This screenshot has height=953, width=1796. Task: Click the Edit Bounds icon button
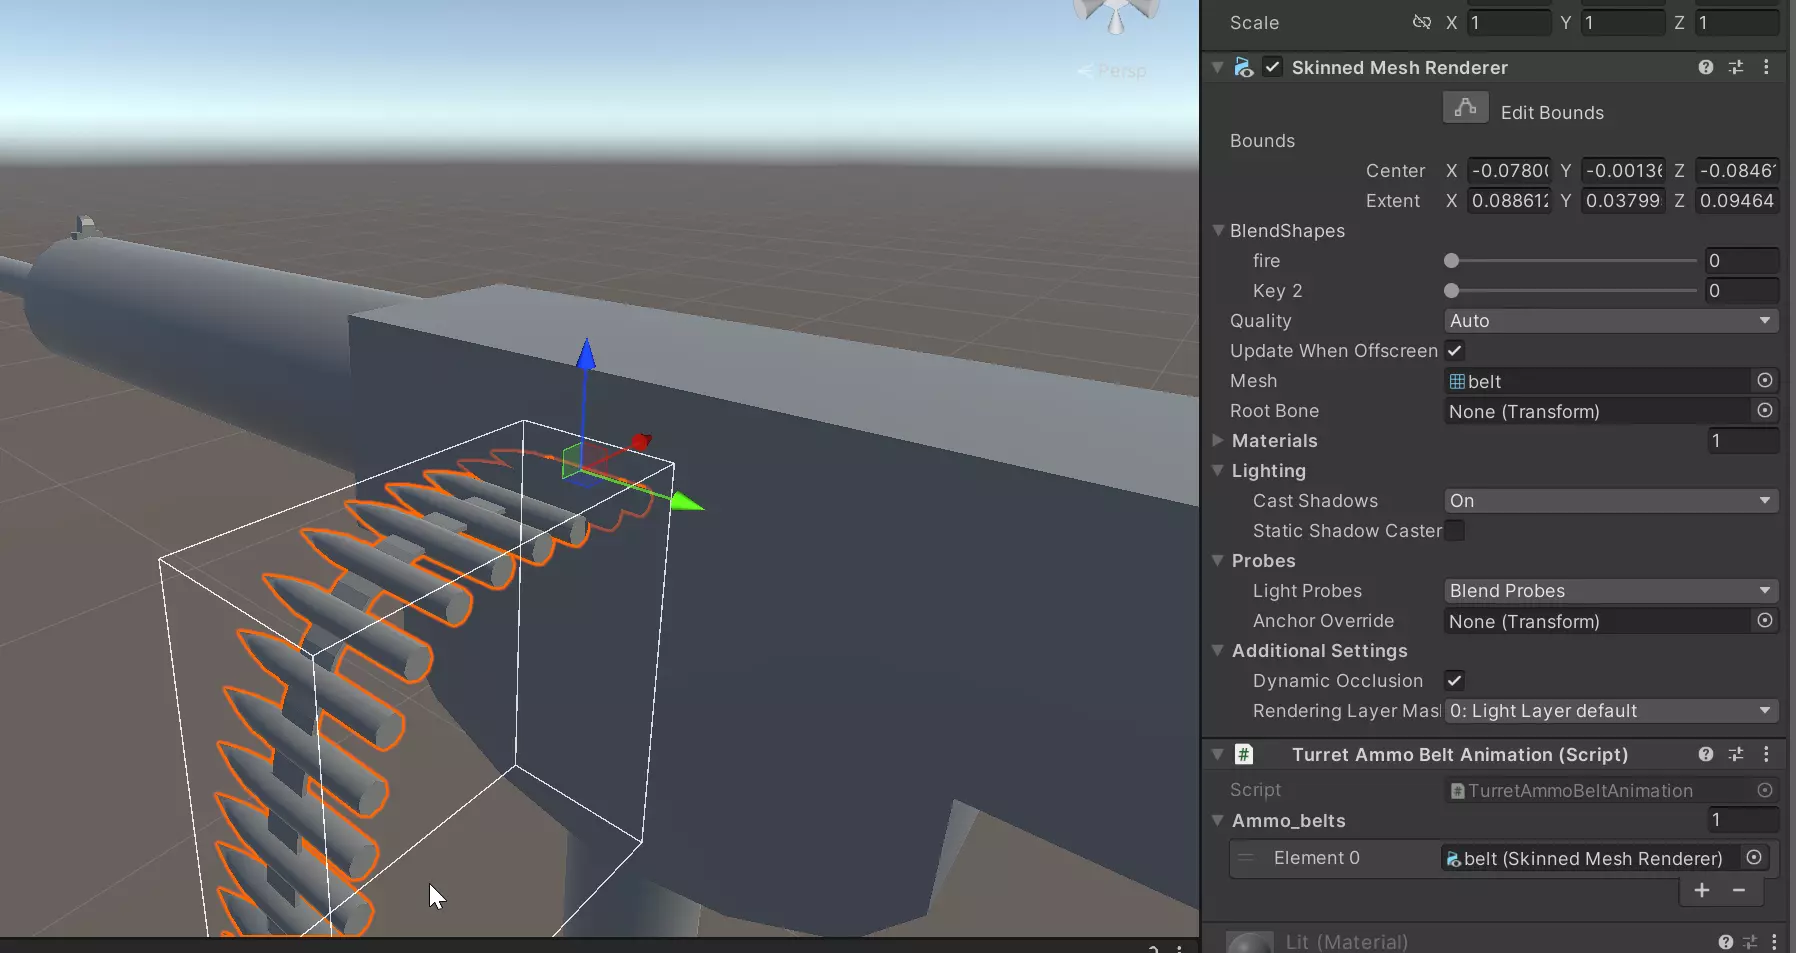point(1465,108)
